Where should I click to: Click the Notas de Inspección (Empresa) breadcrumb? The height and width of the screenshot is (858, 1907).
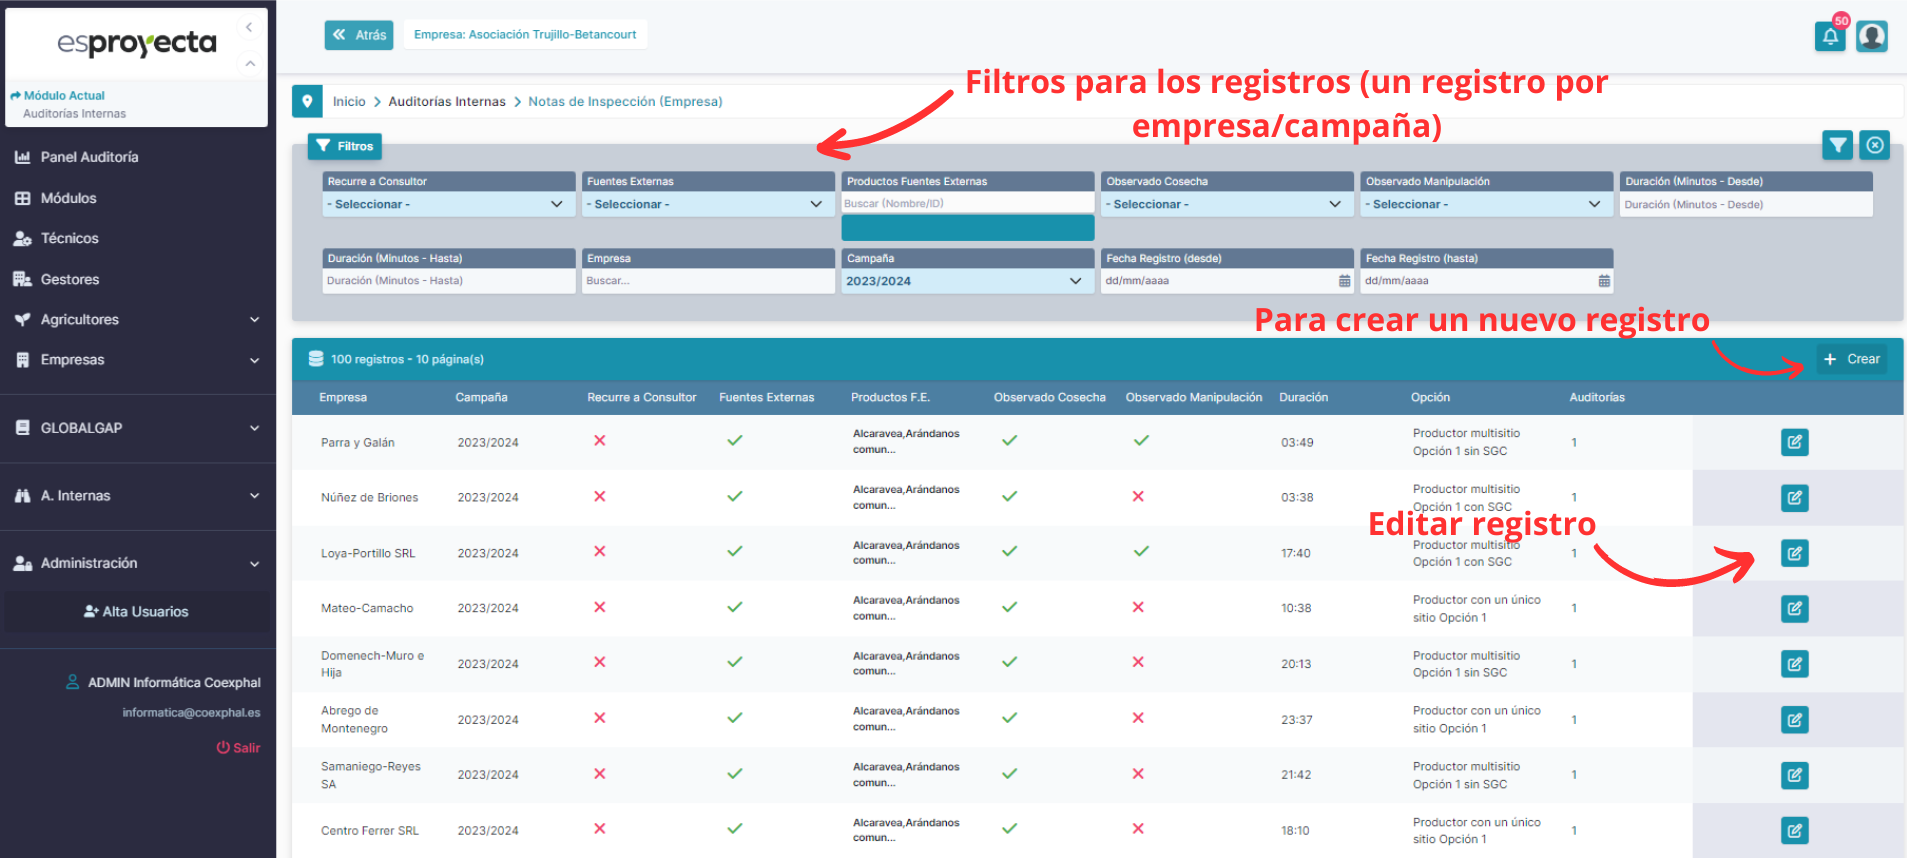pyautogui.click(x=625, y=102)
